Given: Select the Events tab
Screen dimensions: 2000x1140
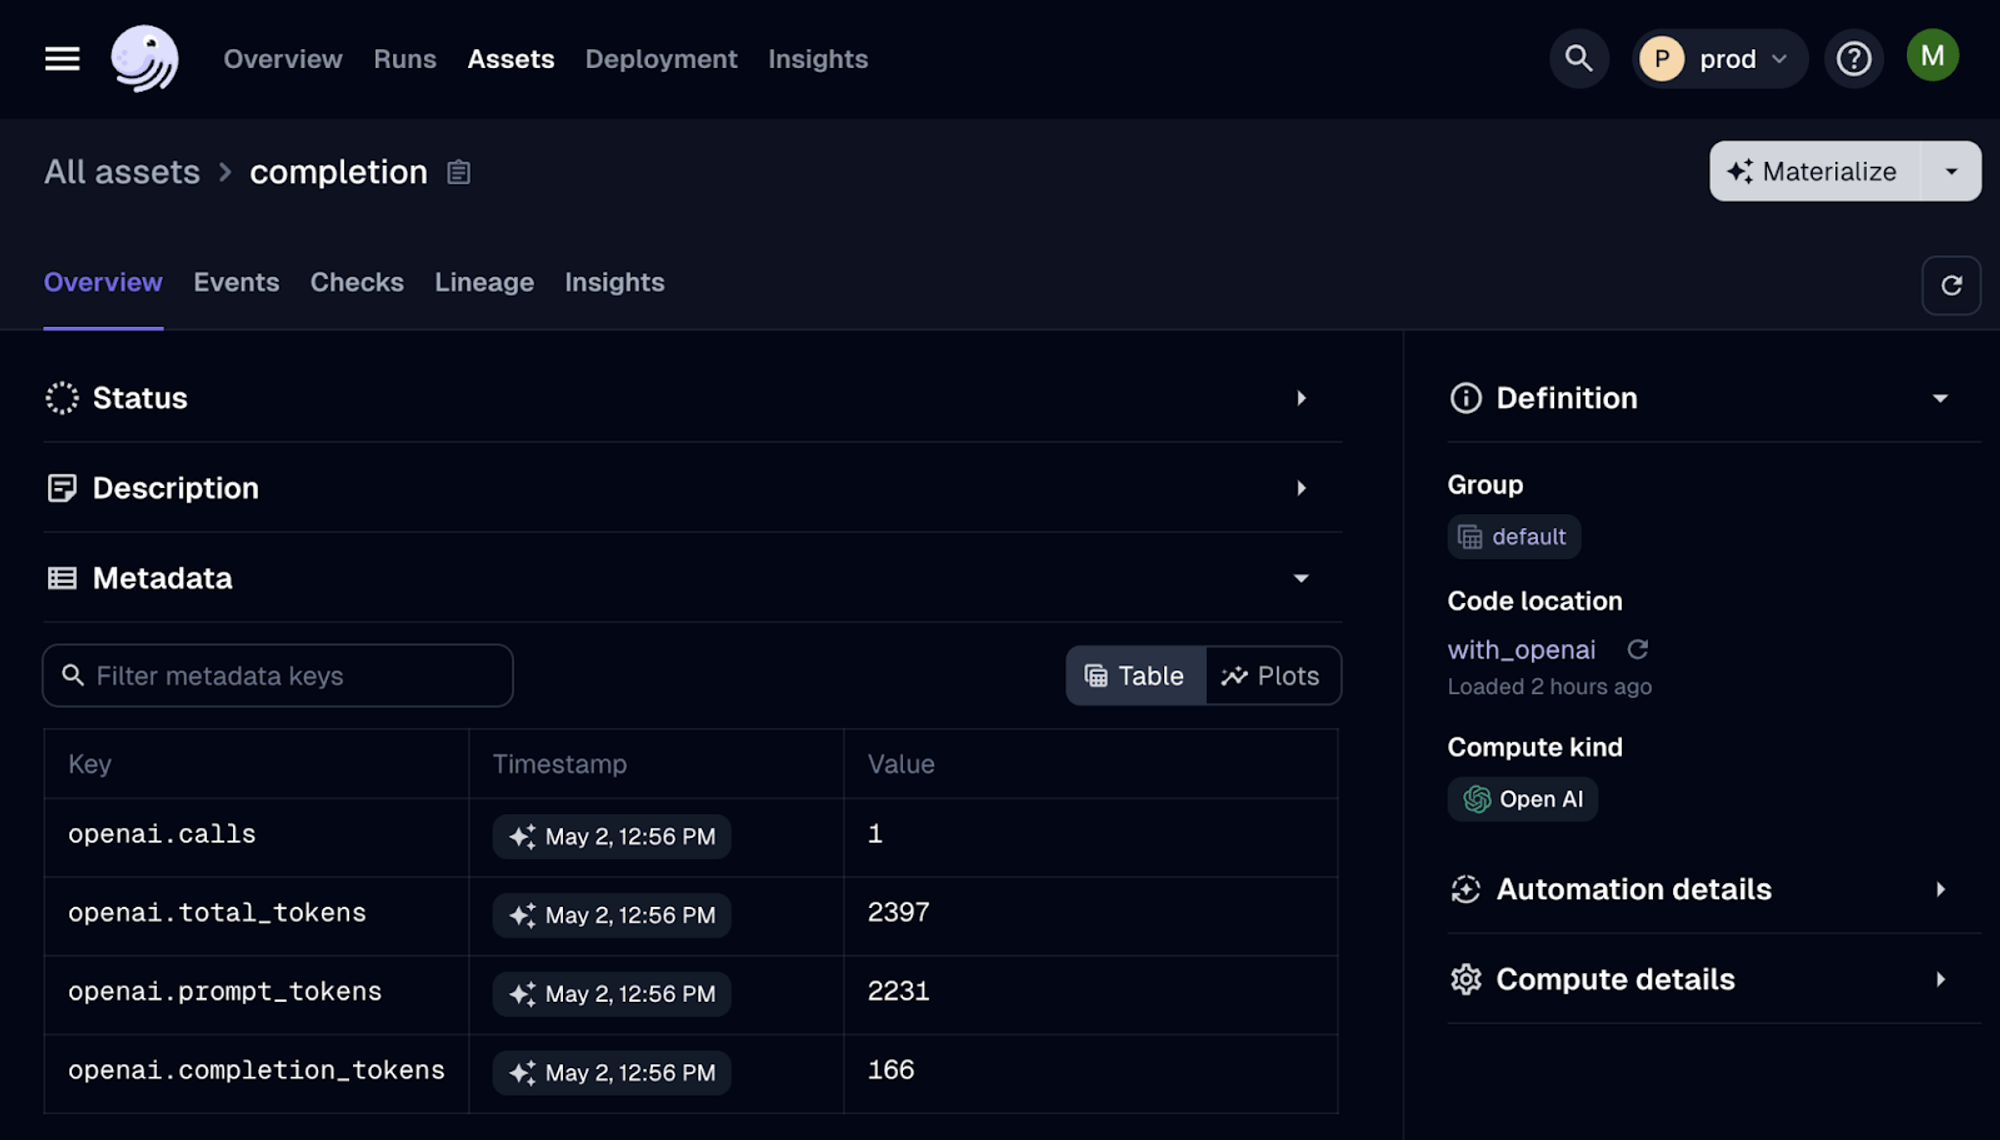Looking at the screenshot, I should pos(236,282).
